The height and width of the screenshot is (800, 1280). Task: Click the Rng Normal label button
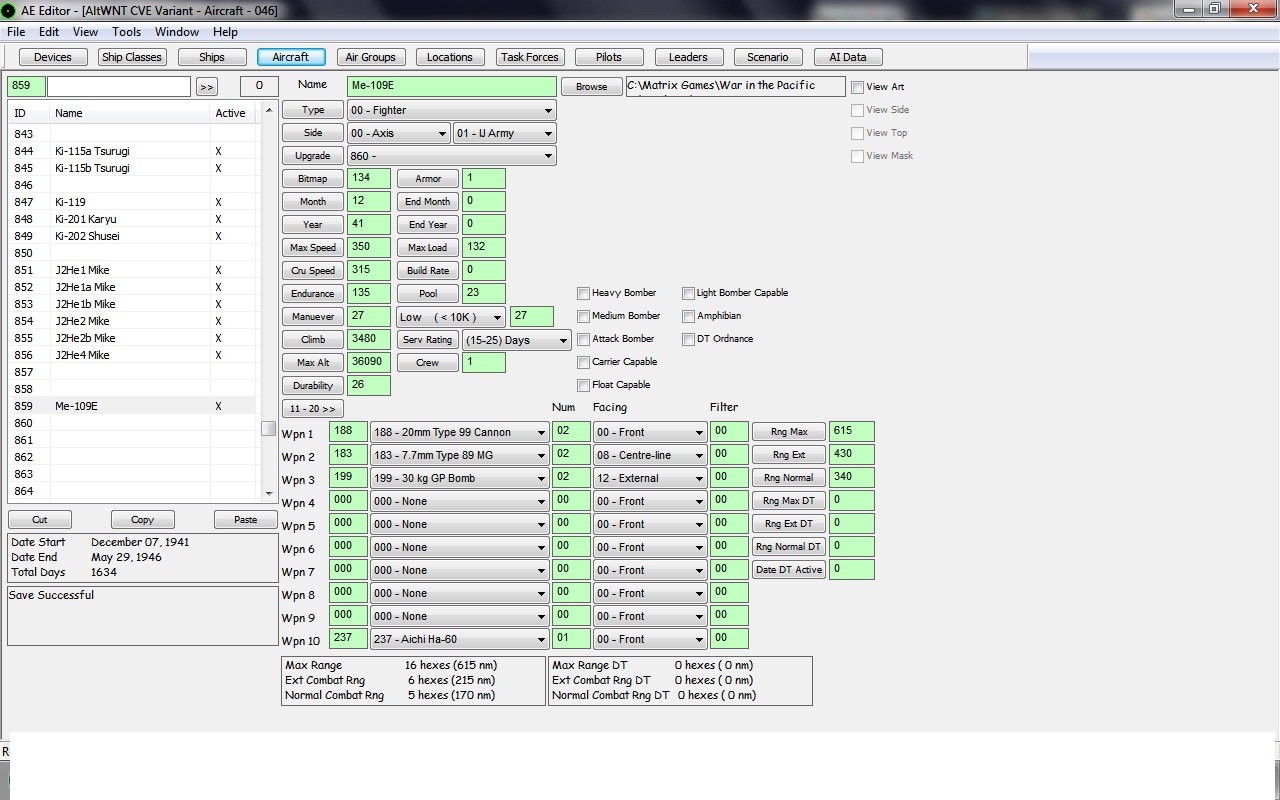point(788,477)
